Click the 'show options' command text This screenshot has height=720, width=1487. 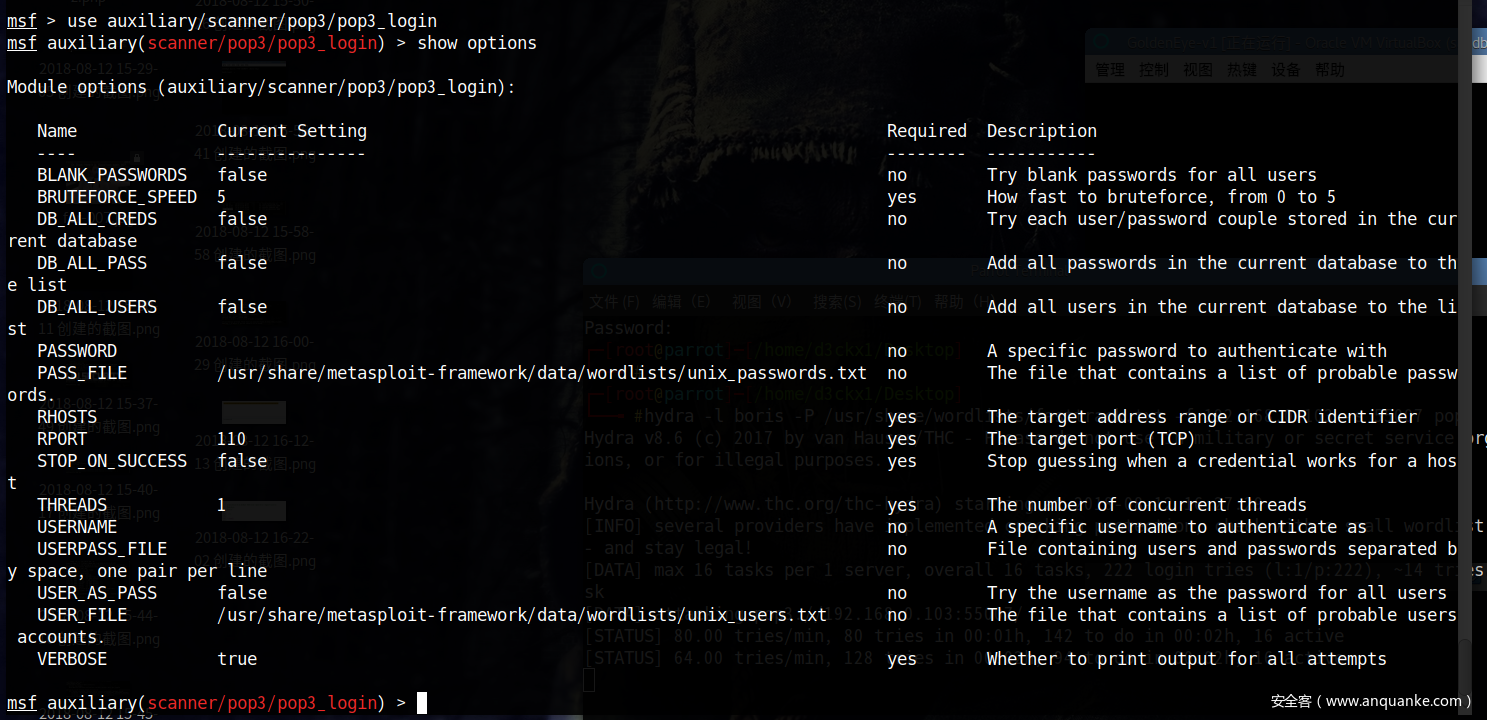click(477, 43)
